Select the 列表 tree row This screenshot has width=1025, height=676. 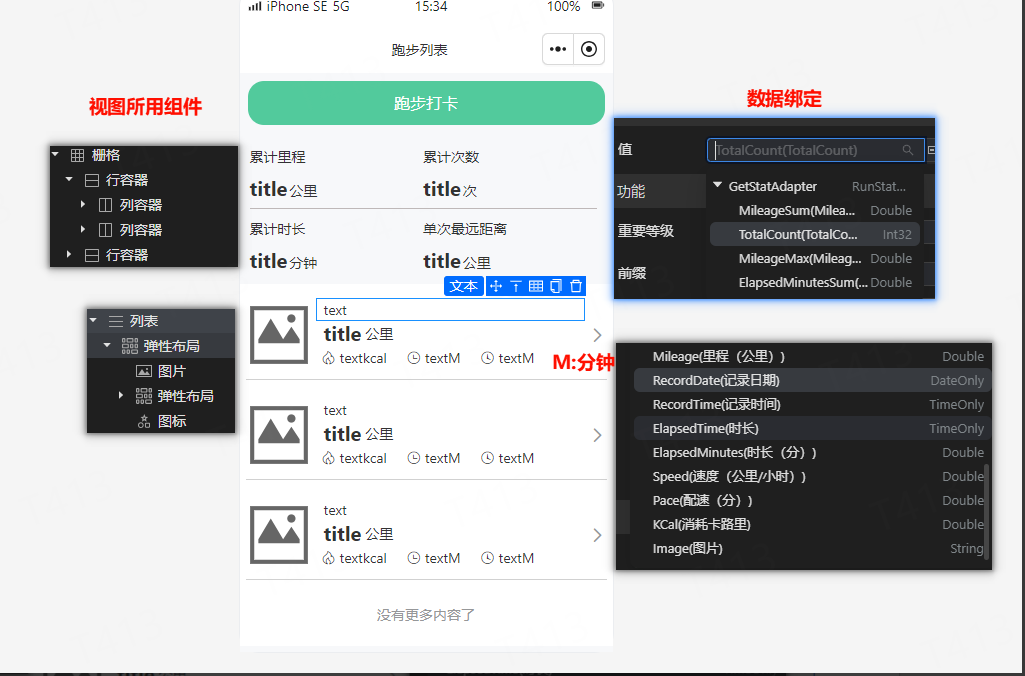pos(161,321)
